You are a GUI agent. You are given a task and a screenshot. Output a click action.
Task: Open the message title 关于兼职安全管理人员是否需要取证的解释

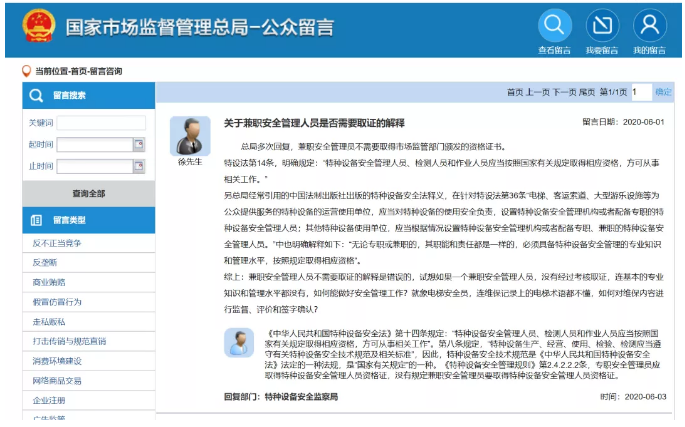(x=314, y=123)
